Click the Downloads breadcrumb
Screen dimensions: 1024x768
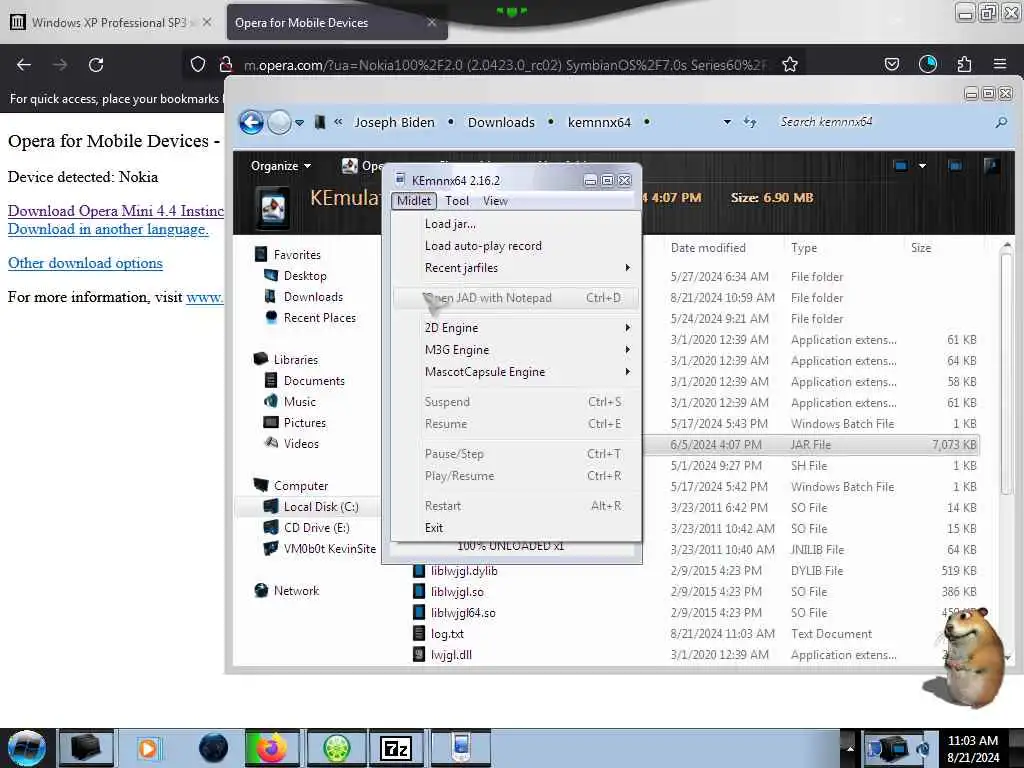pos(501,122)
